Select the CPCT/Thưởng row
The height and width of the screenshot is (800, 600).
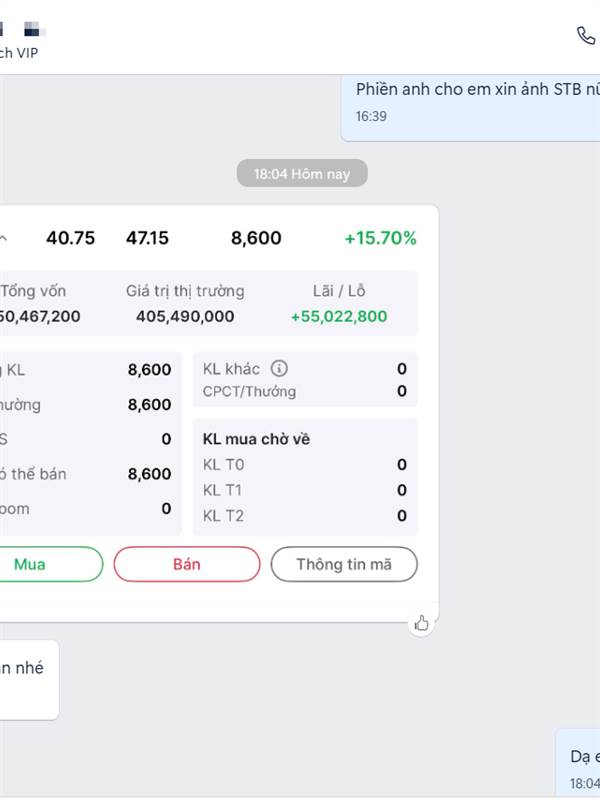click(x=305, y=391)
